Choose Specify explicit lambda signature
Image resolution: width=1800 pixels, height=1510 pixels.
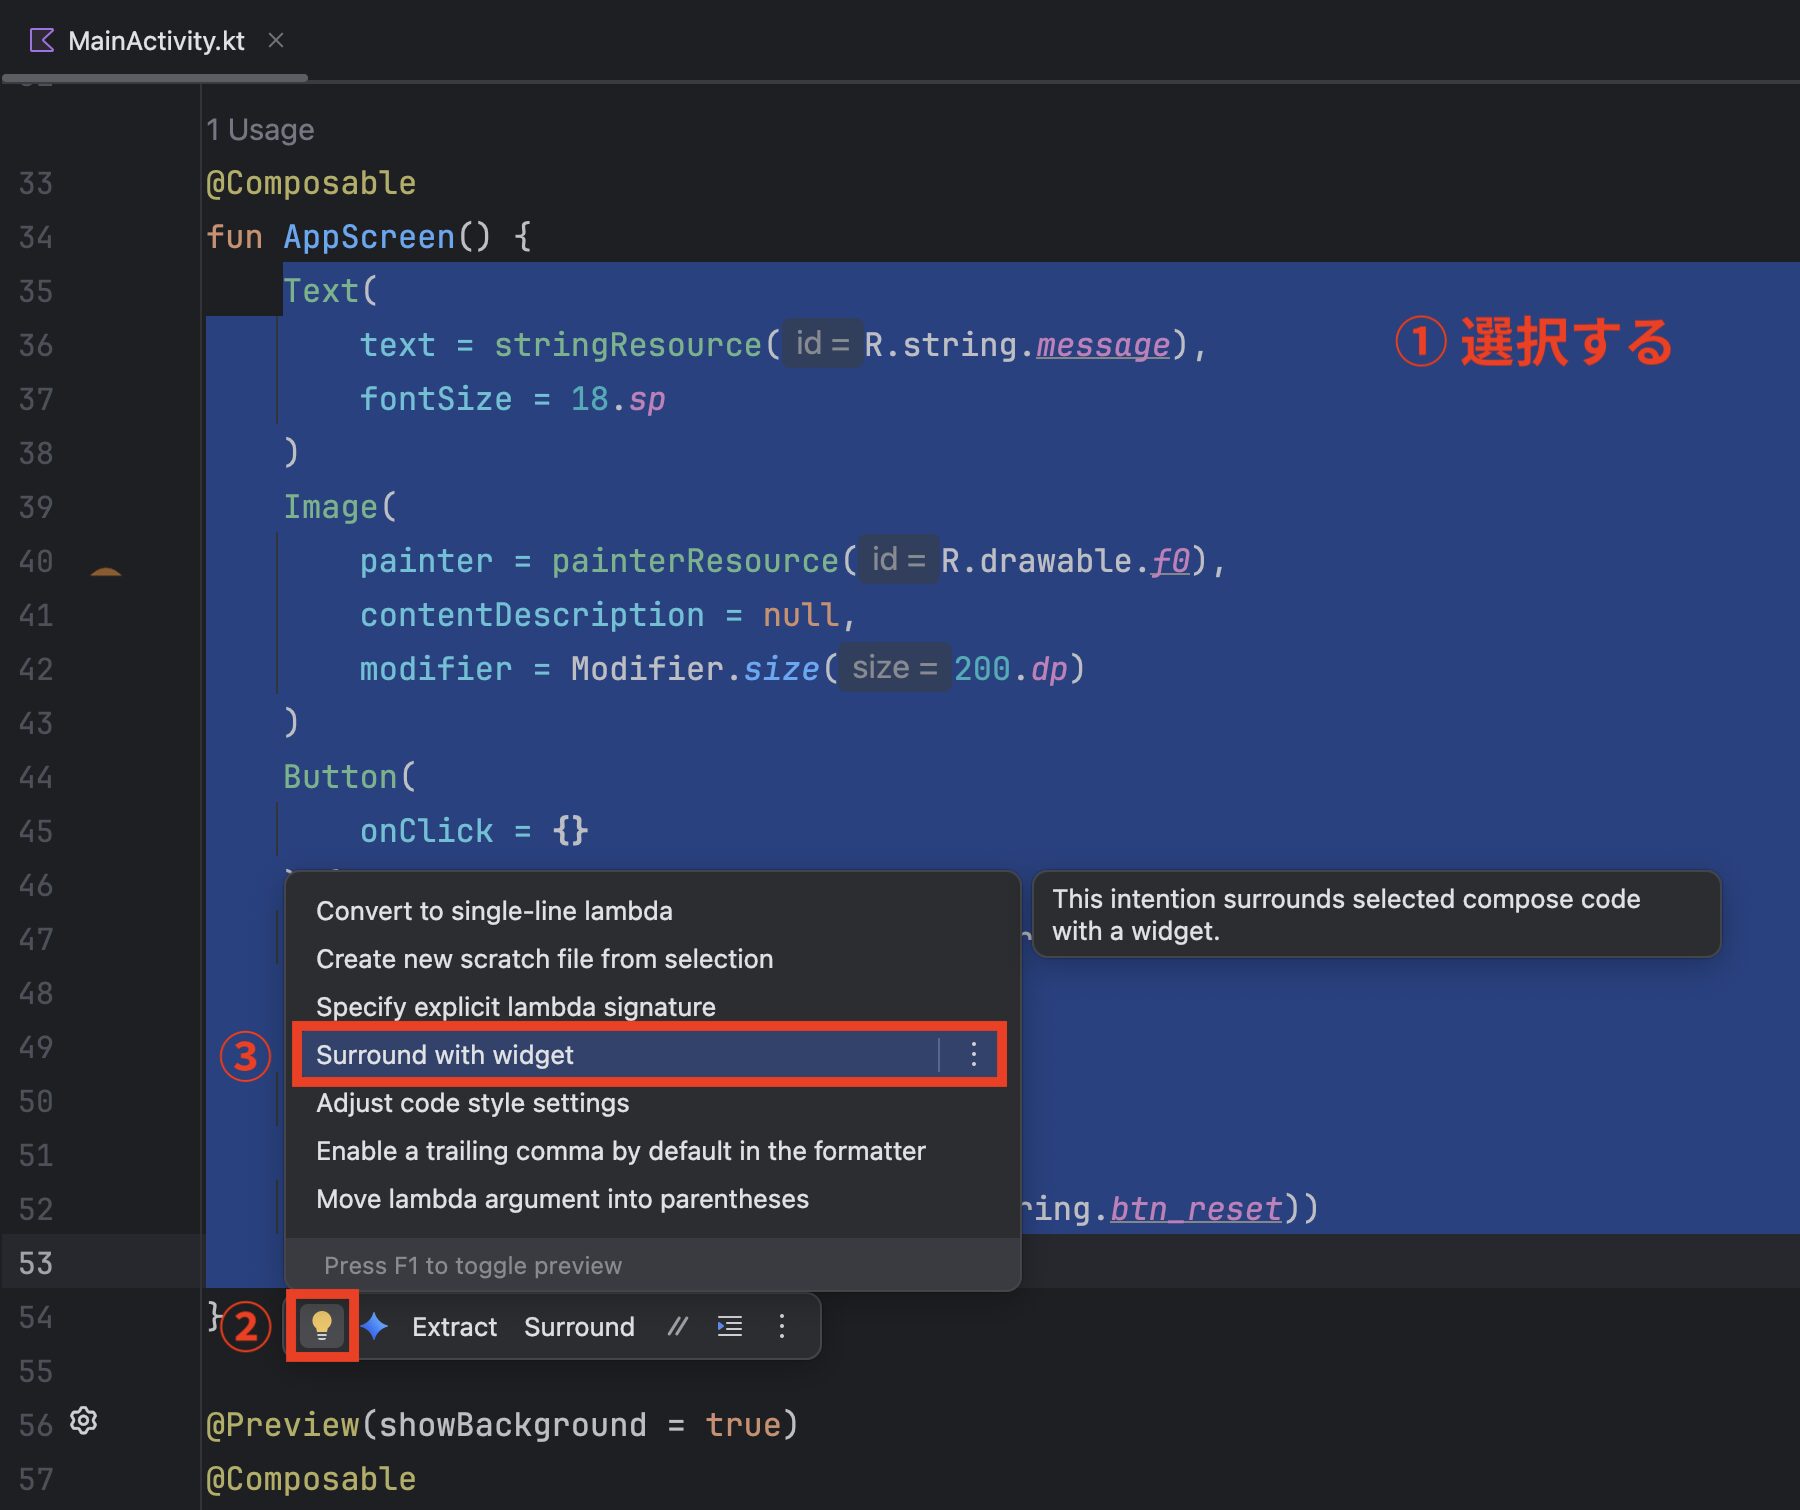(x=515, y=1007)
